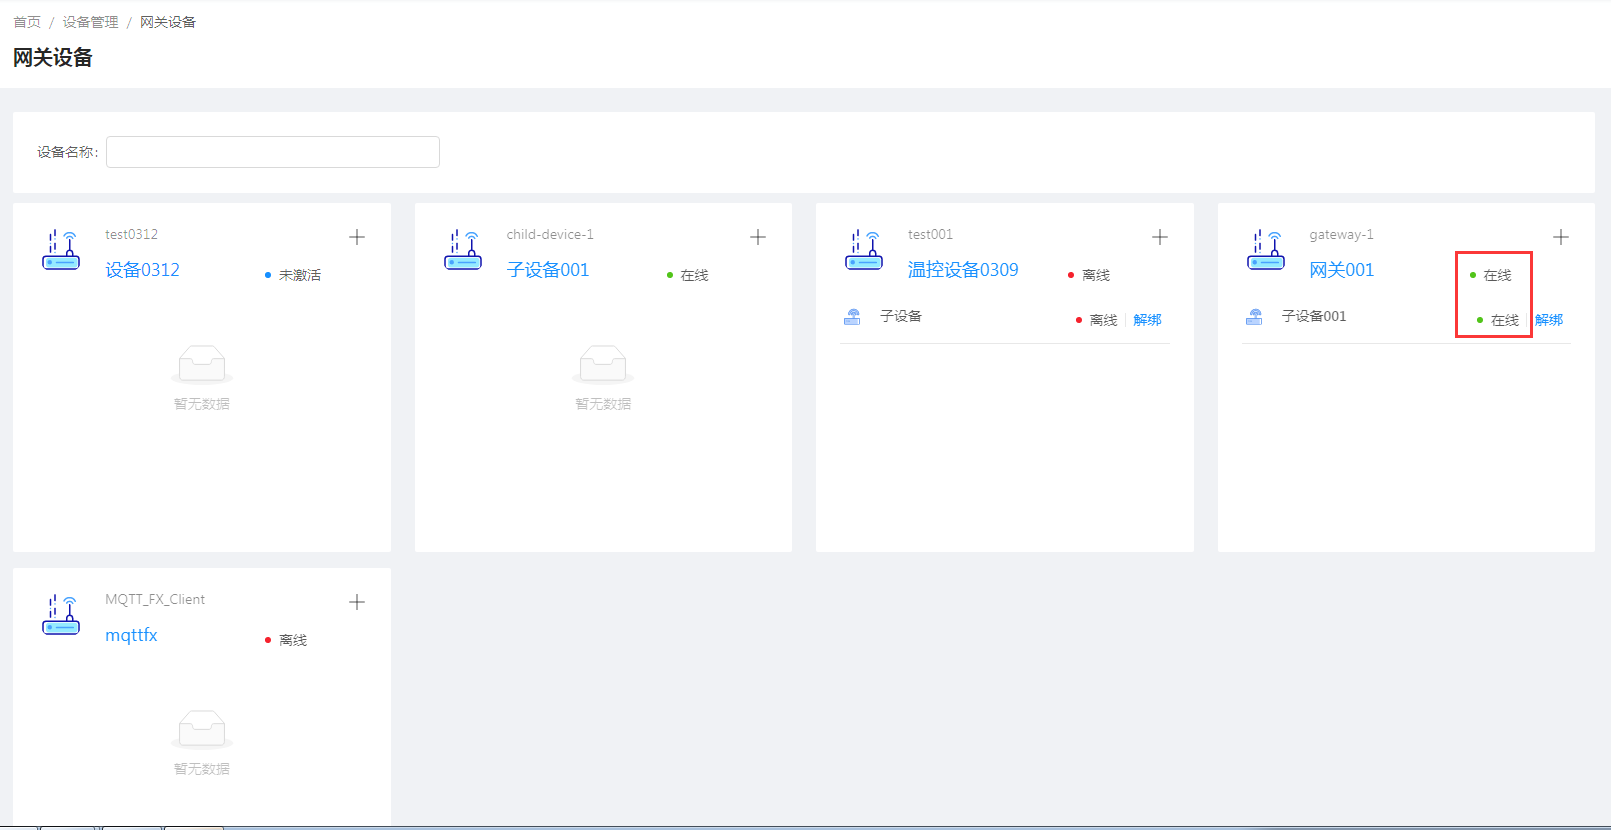This screenshot has width=1611, height=830.
Task: Focus the 设备名称 search input field
Action: (x=273, y=152)
